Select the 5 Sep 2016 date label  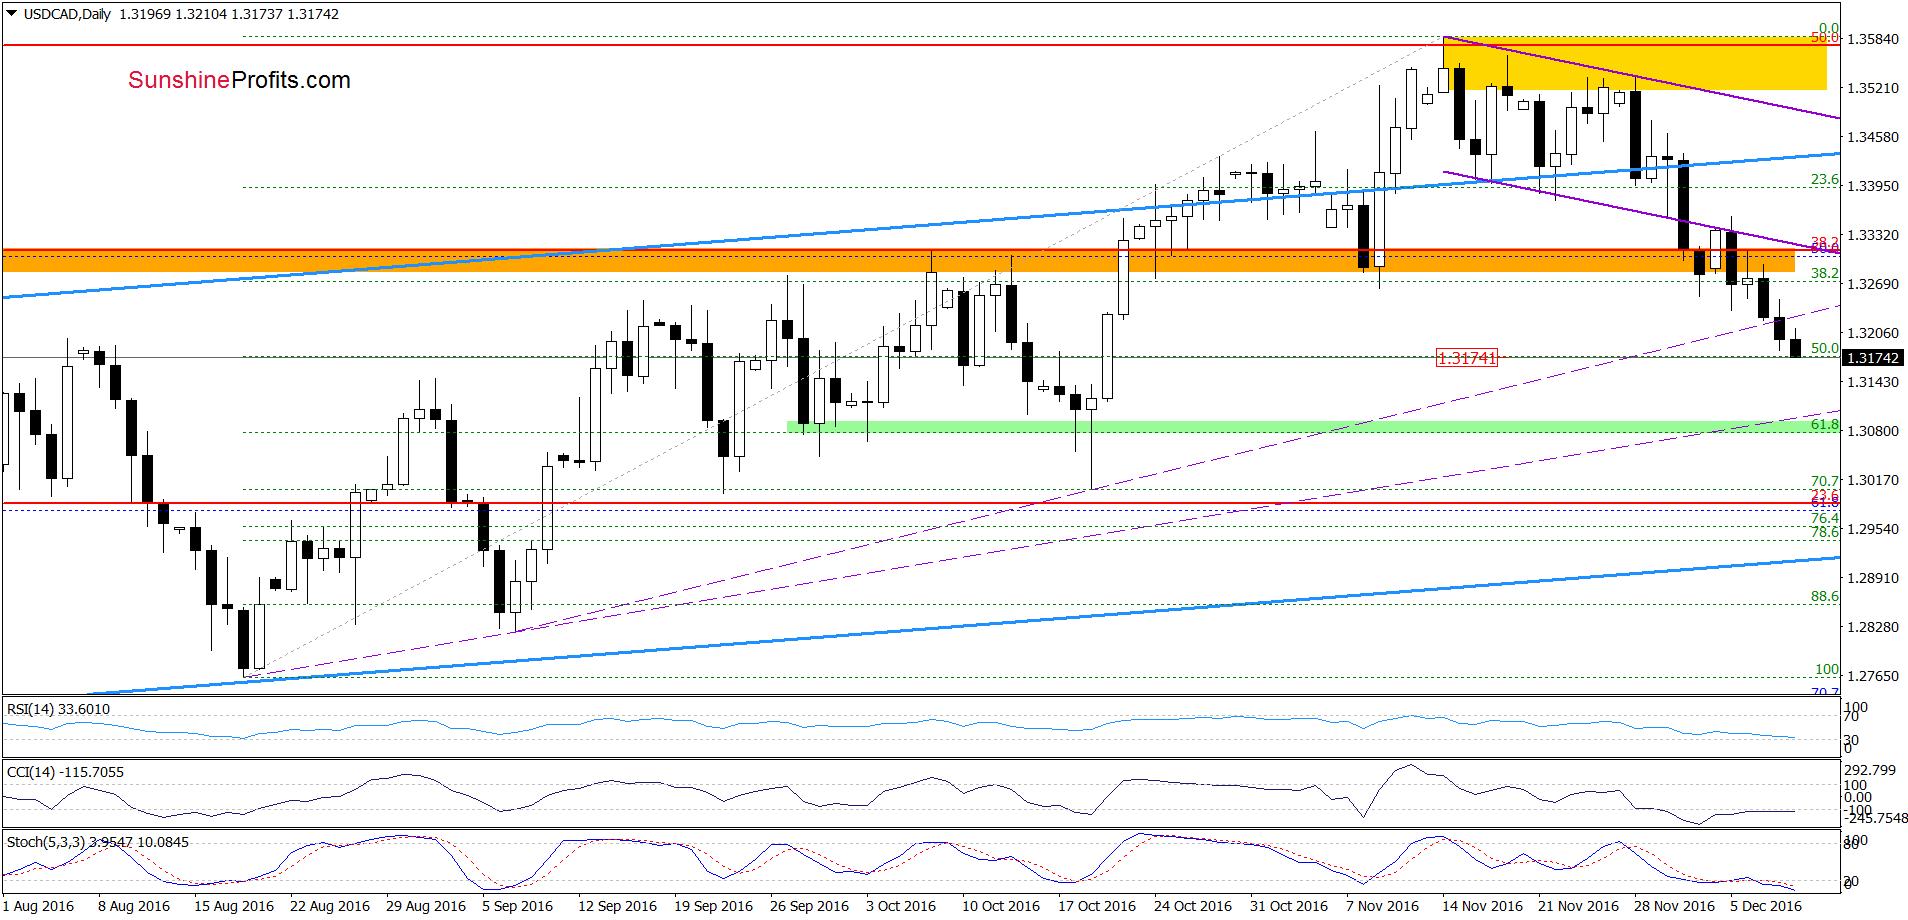tap(517, 906)
